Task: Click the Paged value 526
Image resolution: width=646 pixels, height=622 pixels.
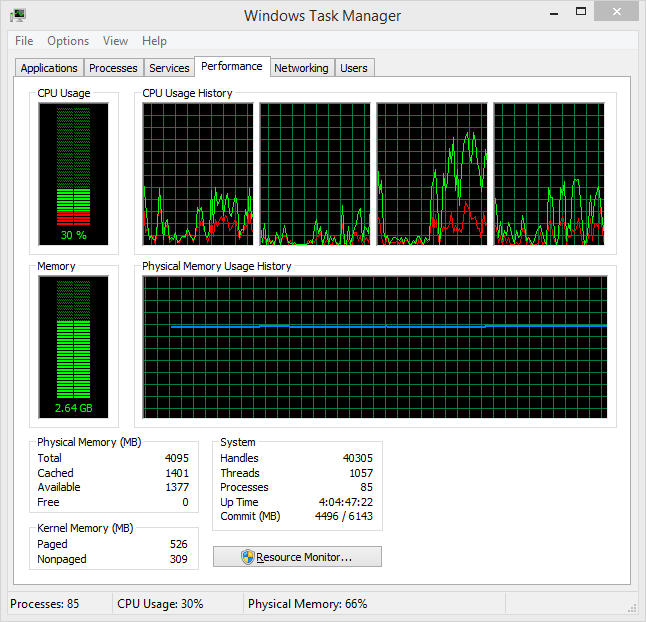Action: click(x=179, y=544)
